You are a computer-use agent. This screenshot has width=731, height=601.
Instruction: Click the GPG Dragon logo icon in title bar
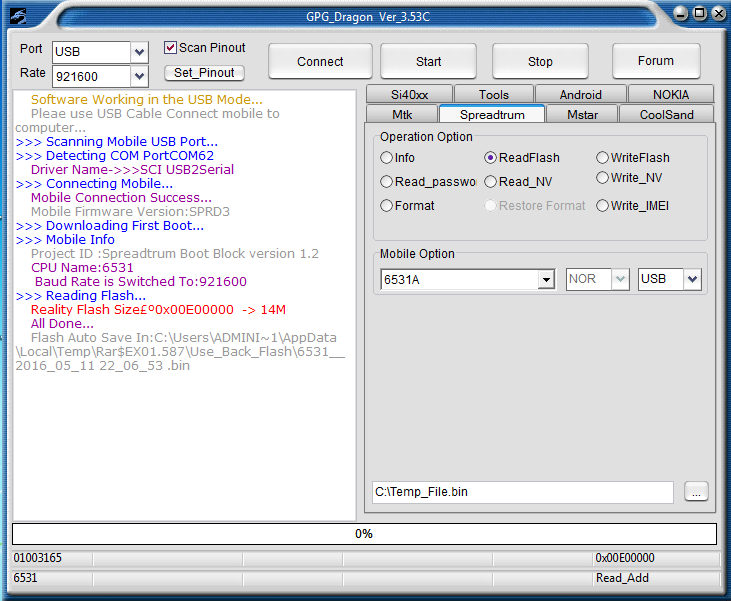pos(19,16)
